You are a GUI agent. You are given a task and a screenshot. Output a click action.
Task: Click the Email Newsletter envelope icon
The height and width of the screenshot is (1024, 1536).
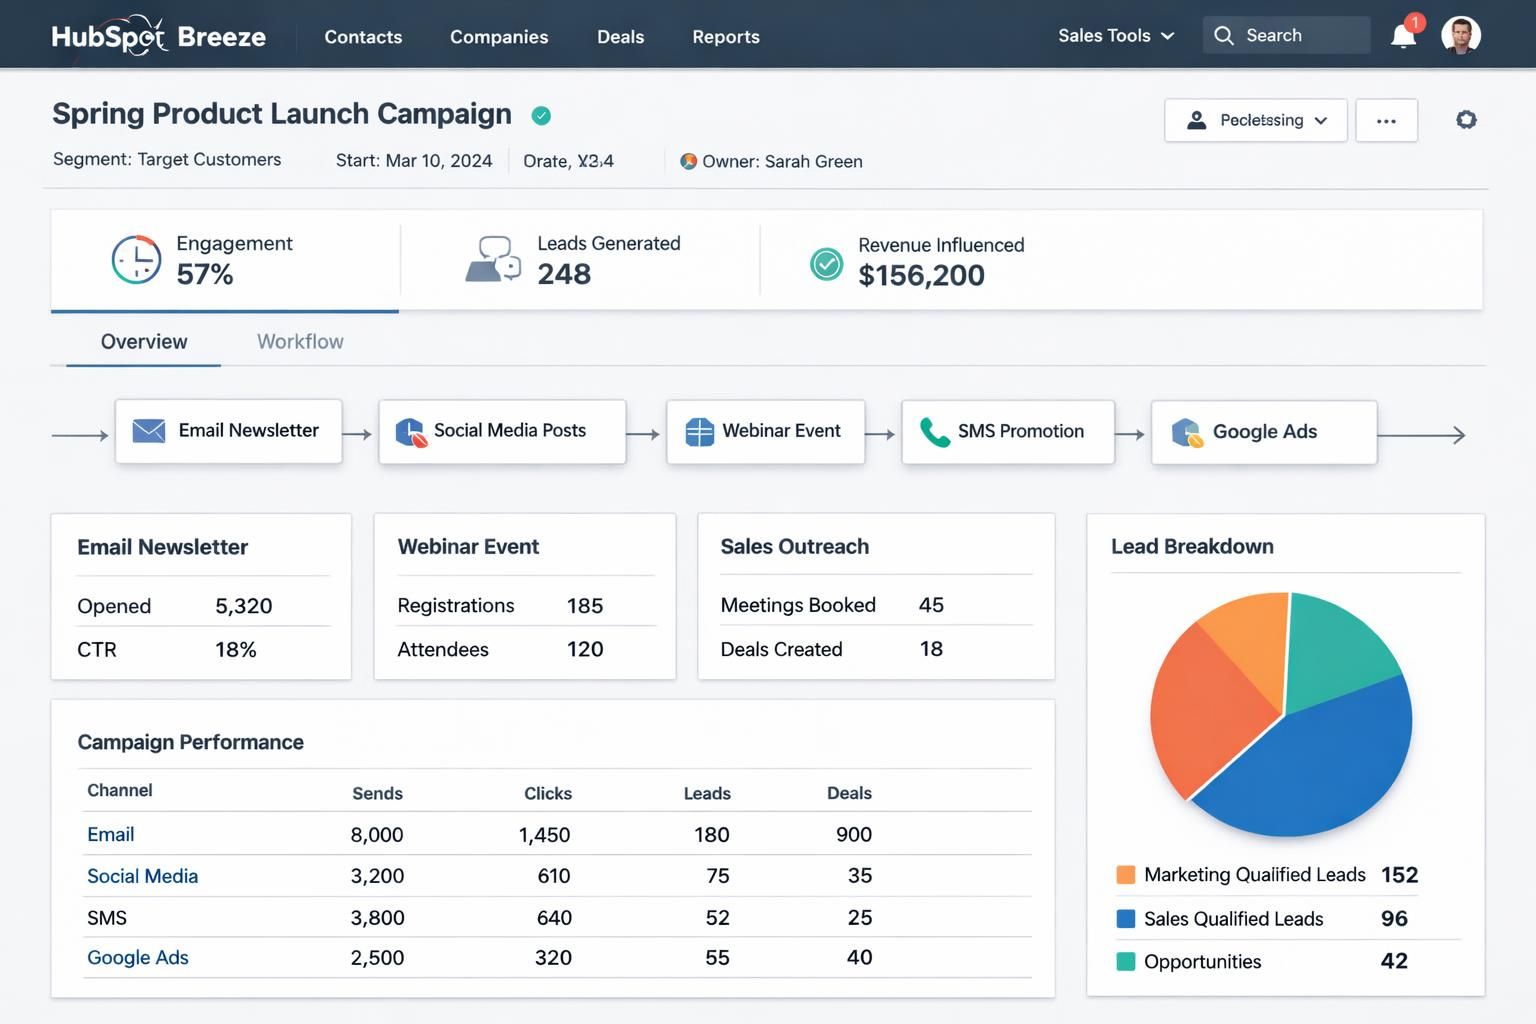pos(148,430)
